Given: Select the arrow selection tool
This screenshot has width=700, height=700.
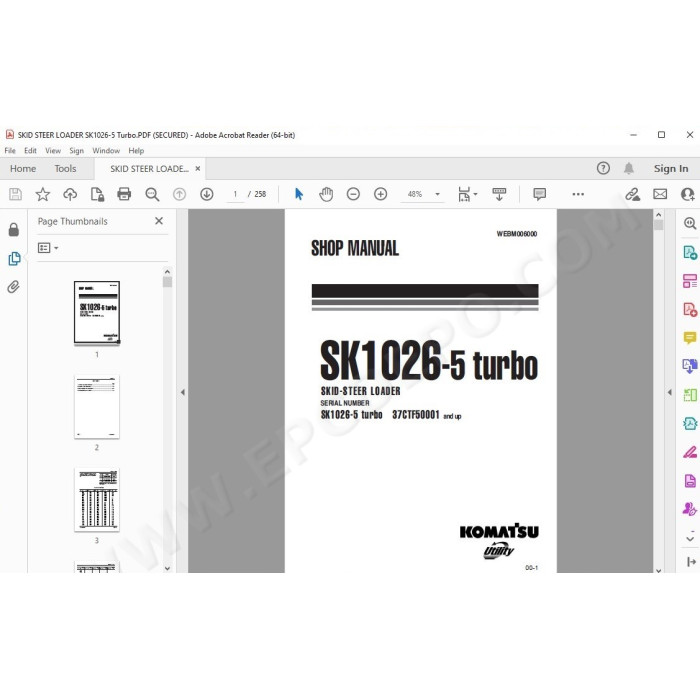Looking at the screenshot, I should [x=299, y=194].
